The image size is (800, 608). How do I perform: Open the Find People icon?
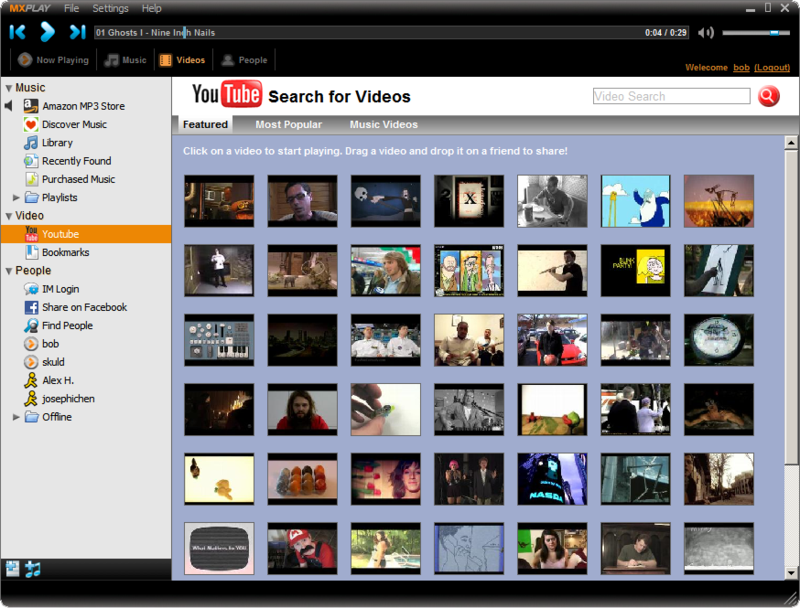[31, 325]
